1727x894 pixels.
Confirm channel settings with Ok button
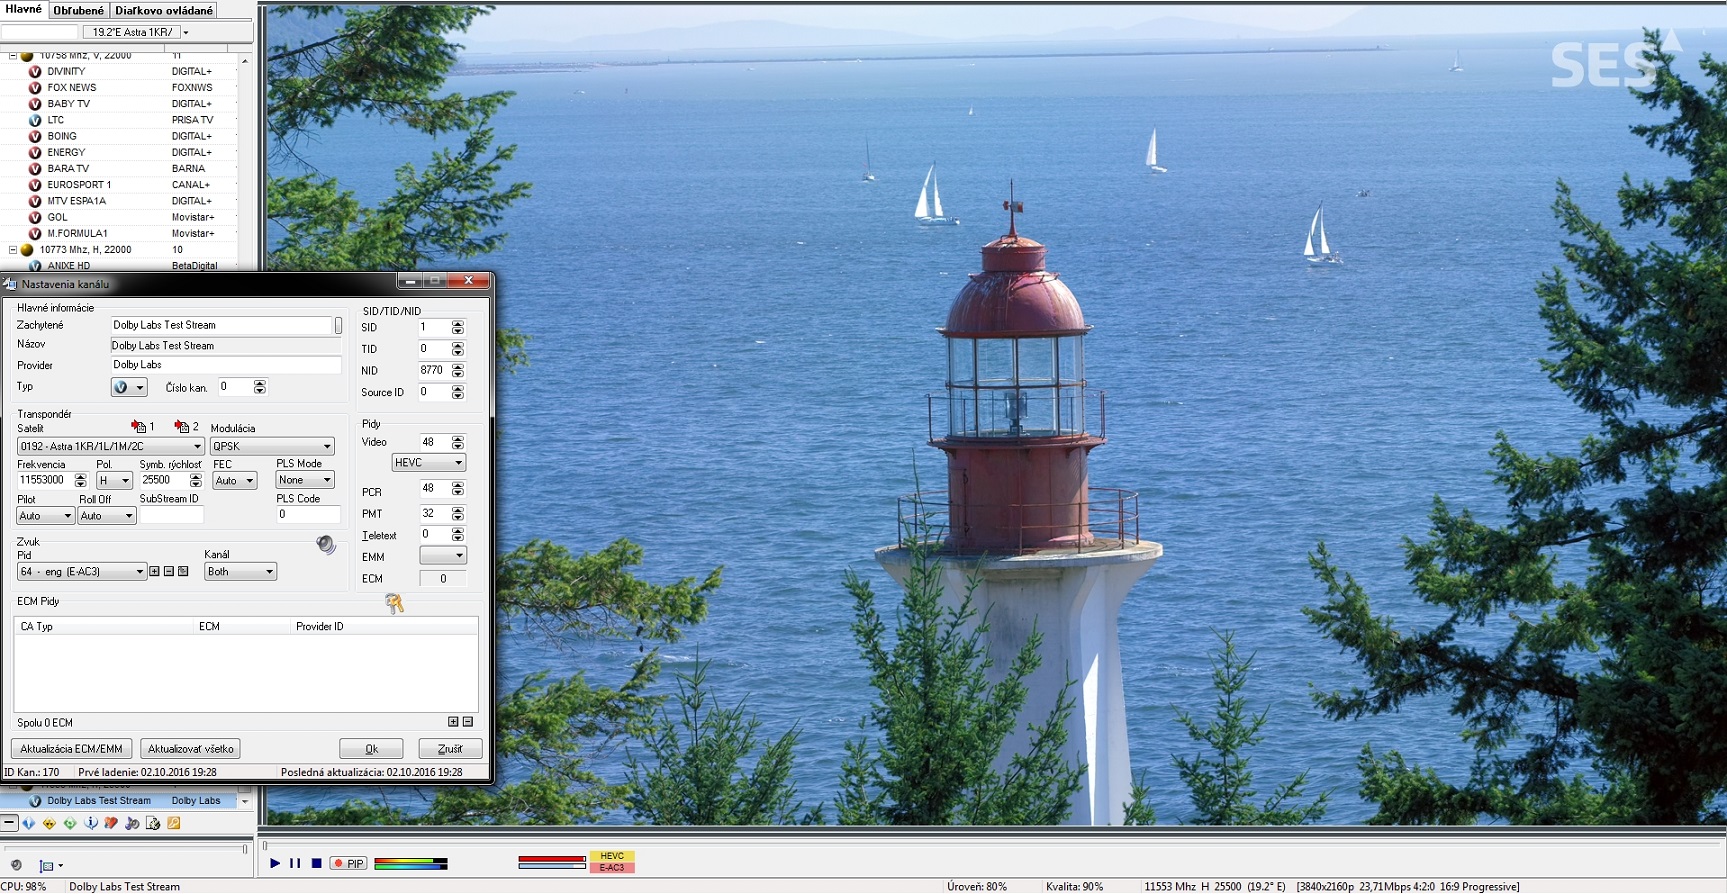click(371, 748)
